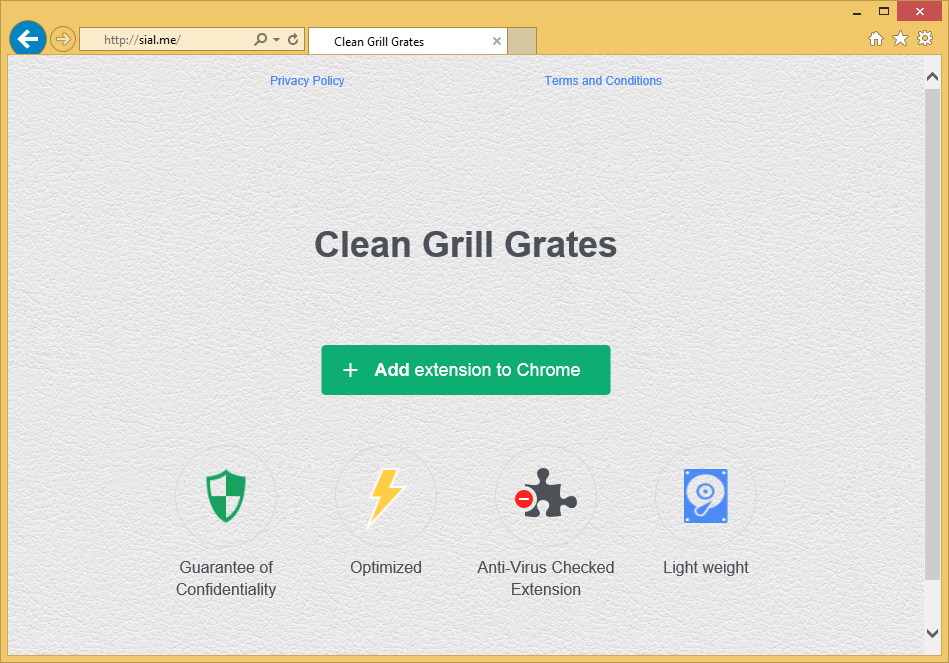Open the address bar dropdown arrow
Image resolution: width=949 pixels, height=663 pixels.
(277, 40)
